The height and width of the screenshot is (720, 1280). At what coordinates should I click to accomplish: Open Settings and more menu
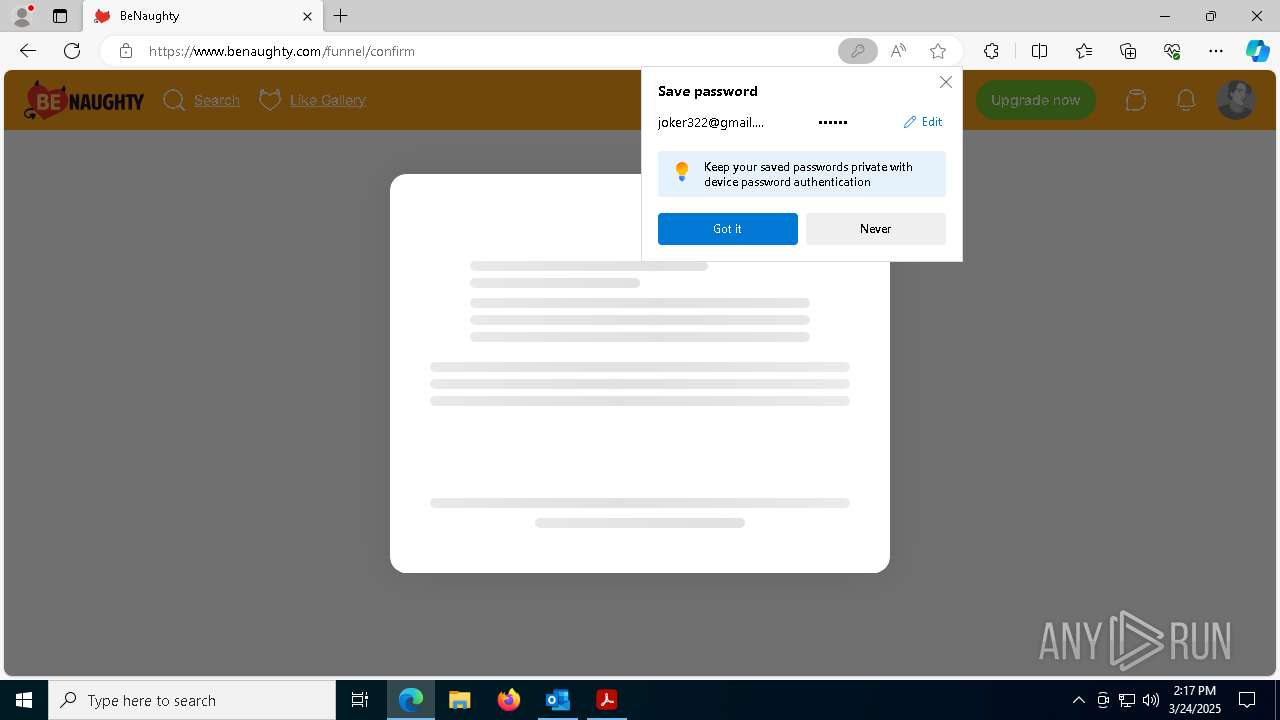[x=1216, y=51]
